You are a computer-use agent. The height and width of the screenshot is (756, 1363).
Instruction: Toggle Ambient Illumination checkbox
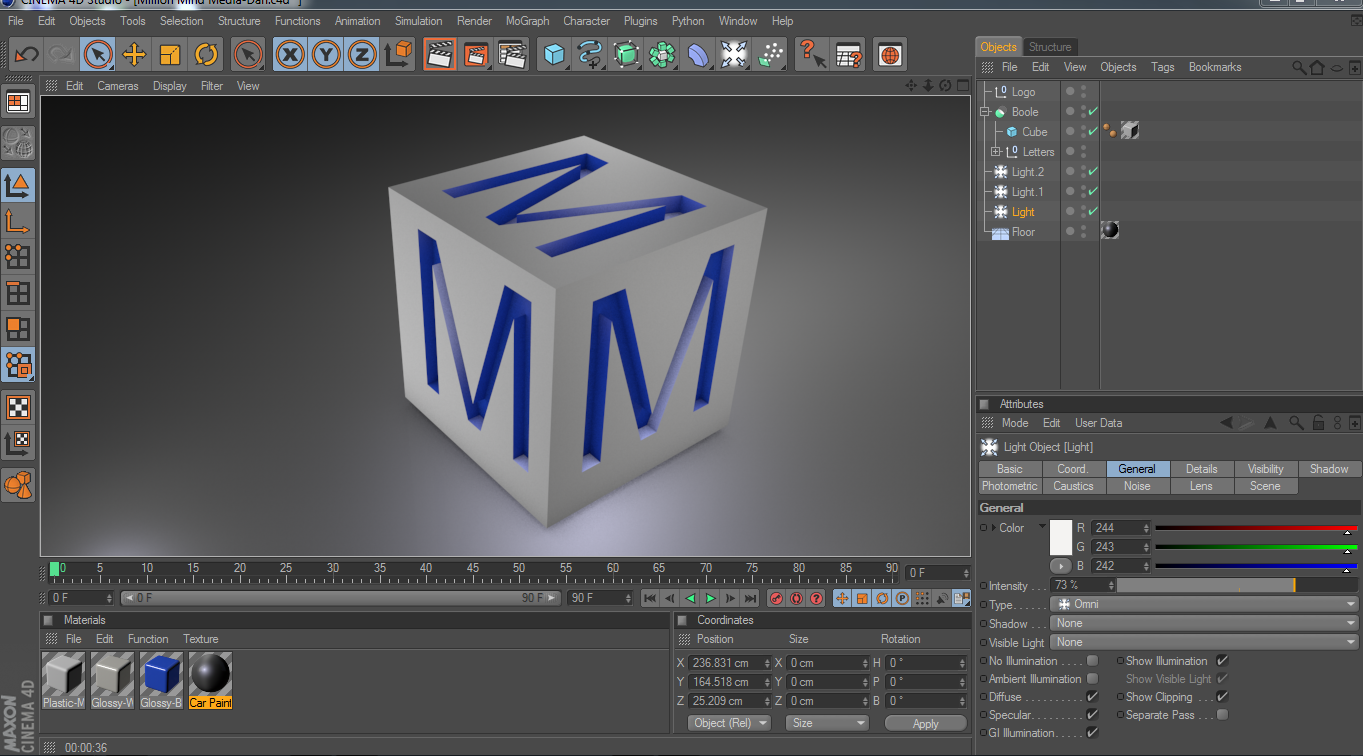click(x=1092, y=679)
